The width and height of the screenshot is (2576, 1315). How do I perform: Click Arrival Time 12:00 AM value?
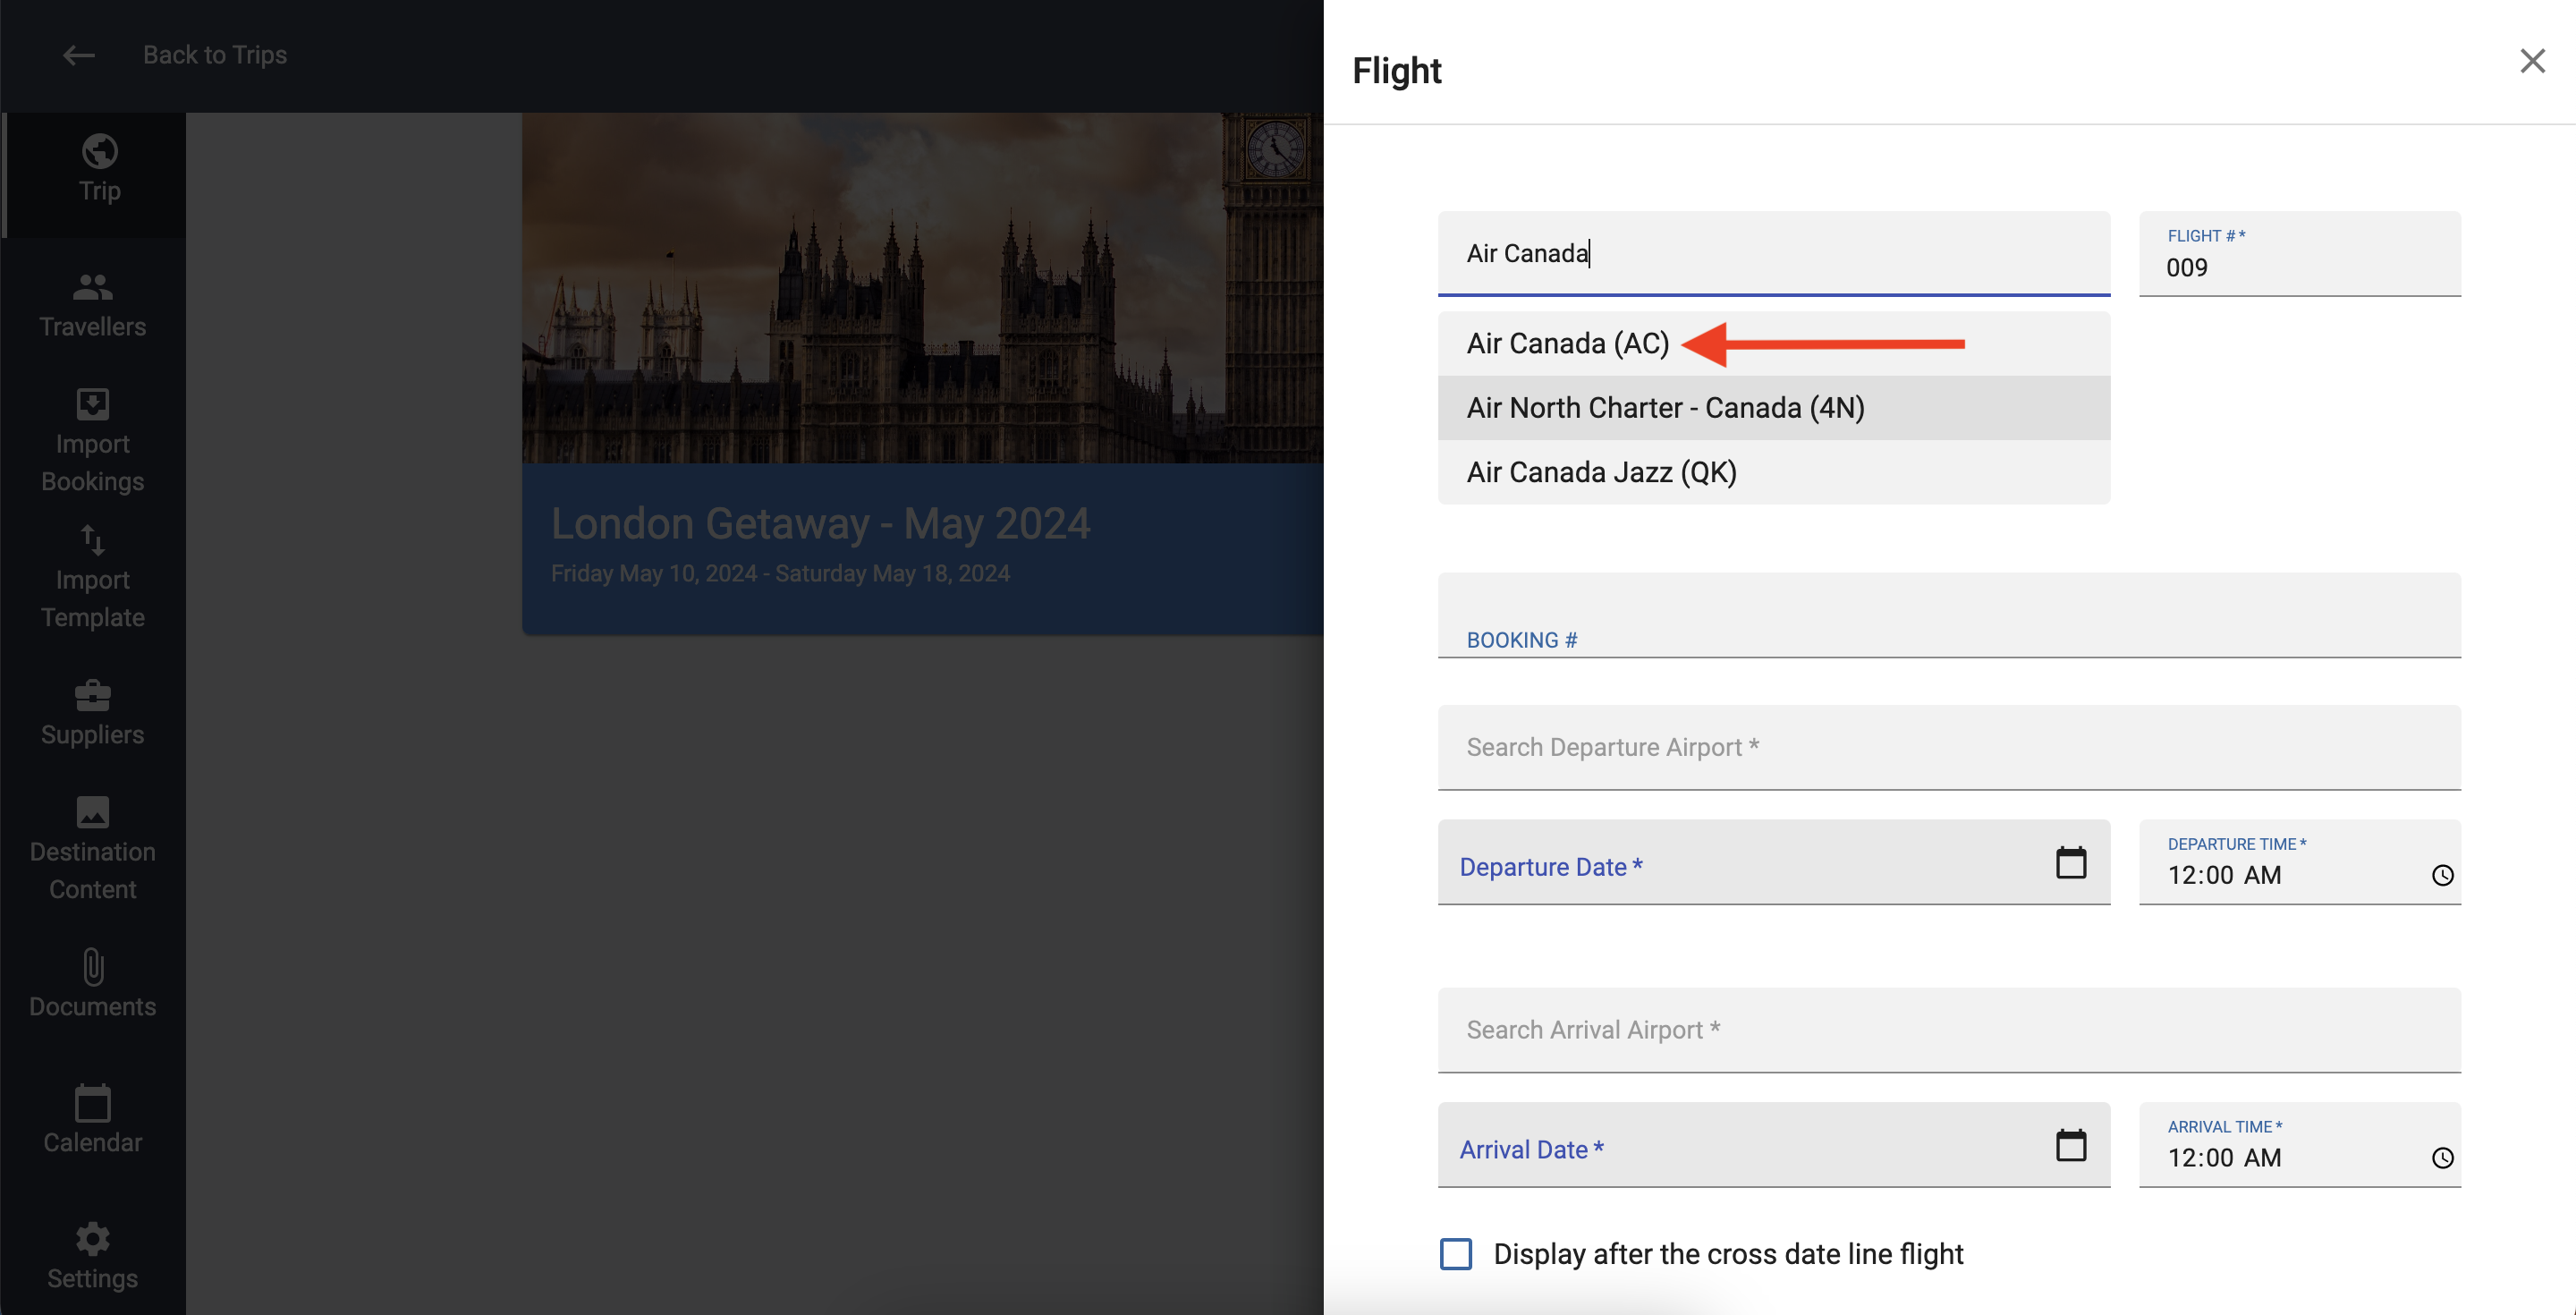pyautogui.click(x=2224, y=1158)
